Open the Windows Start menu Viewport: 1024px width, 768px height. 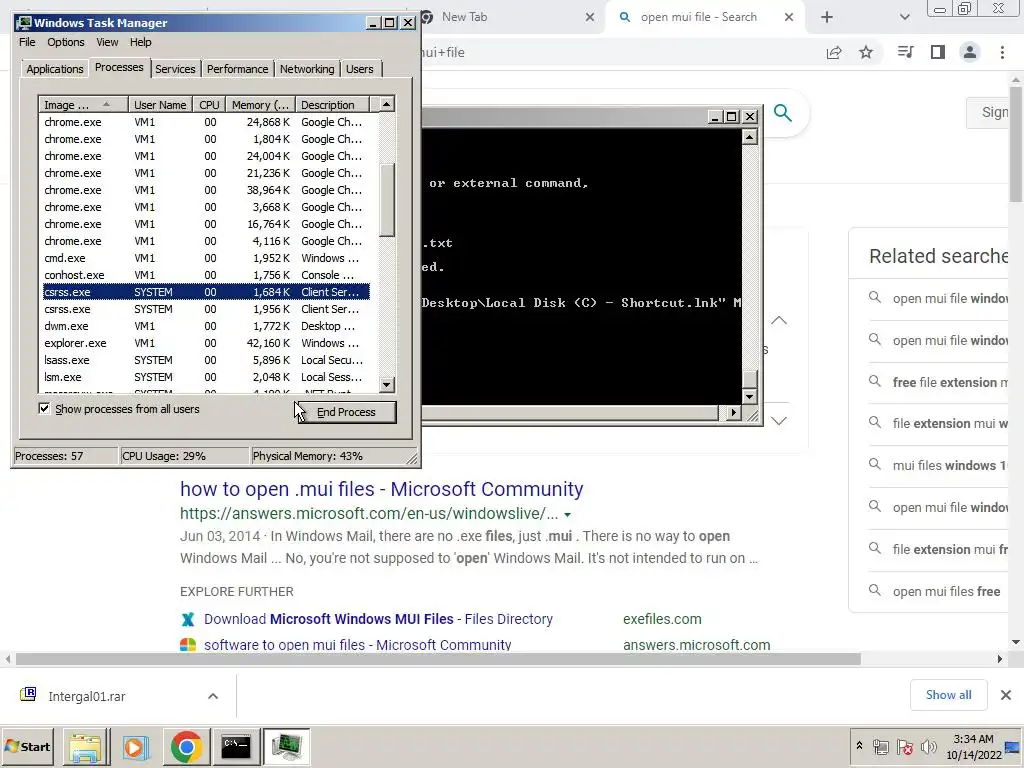[x=27, y=746]
